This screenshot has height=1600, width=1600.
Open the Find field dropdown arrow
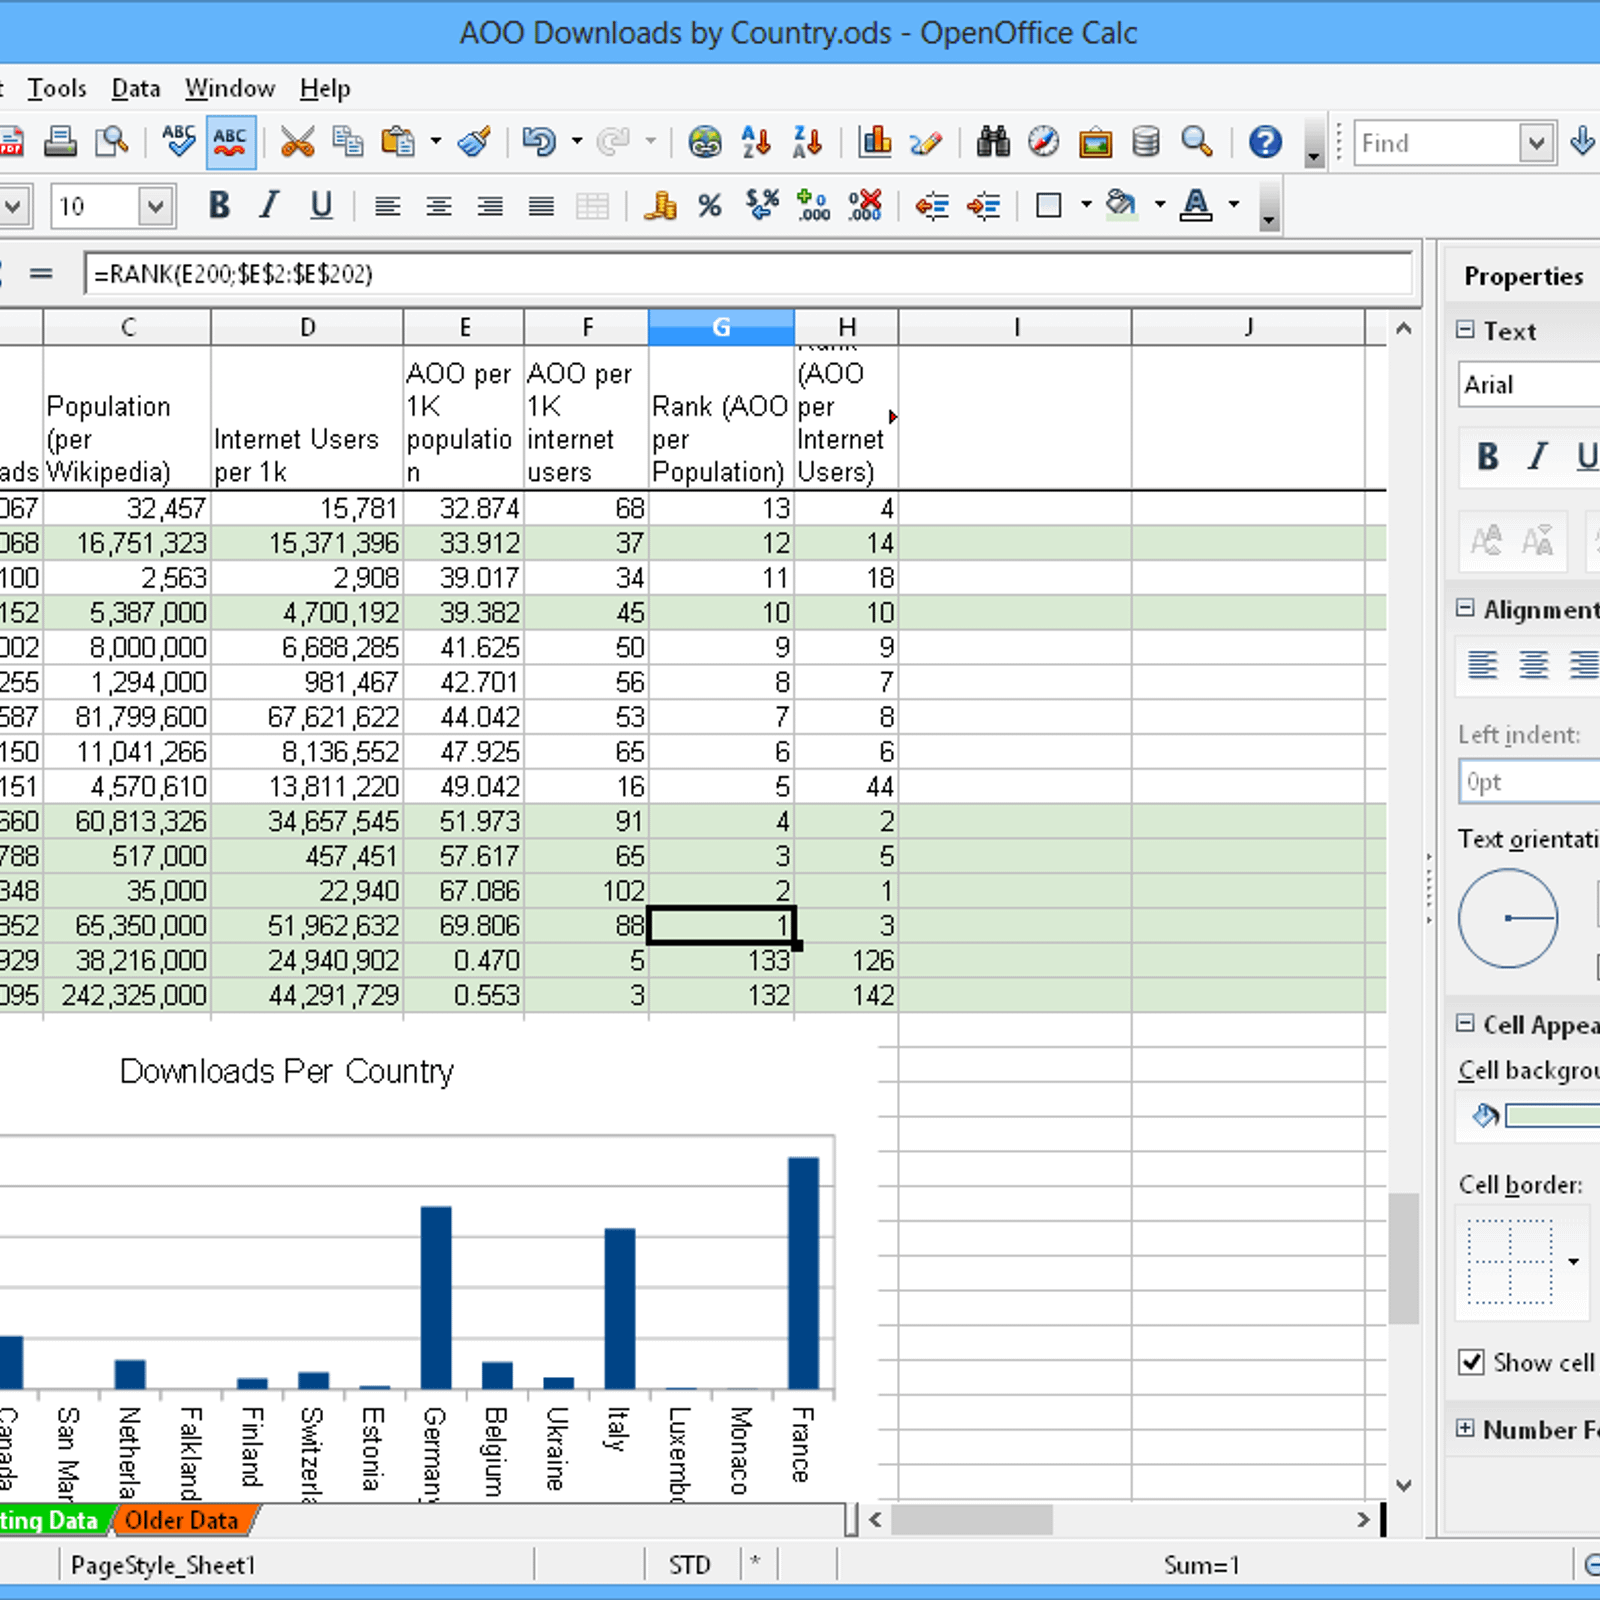click(x=1537, y=143)
